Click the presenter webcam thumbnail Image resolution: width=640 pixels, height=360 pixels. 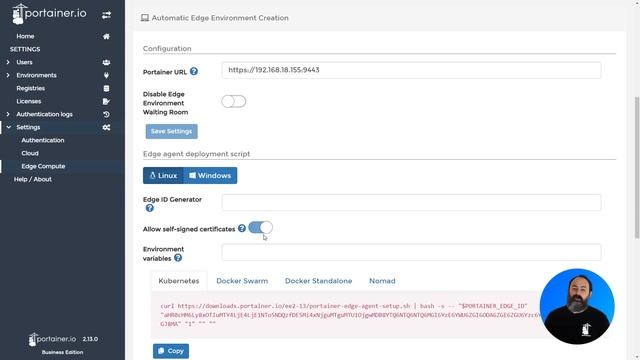tap(577, 306)
